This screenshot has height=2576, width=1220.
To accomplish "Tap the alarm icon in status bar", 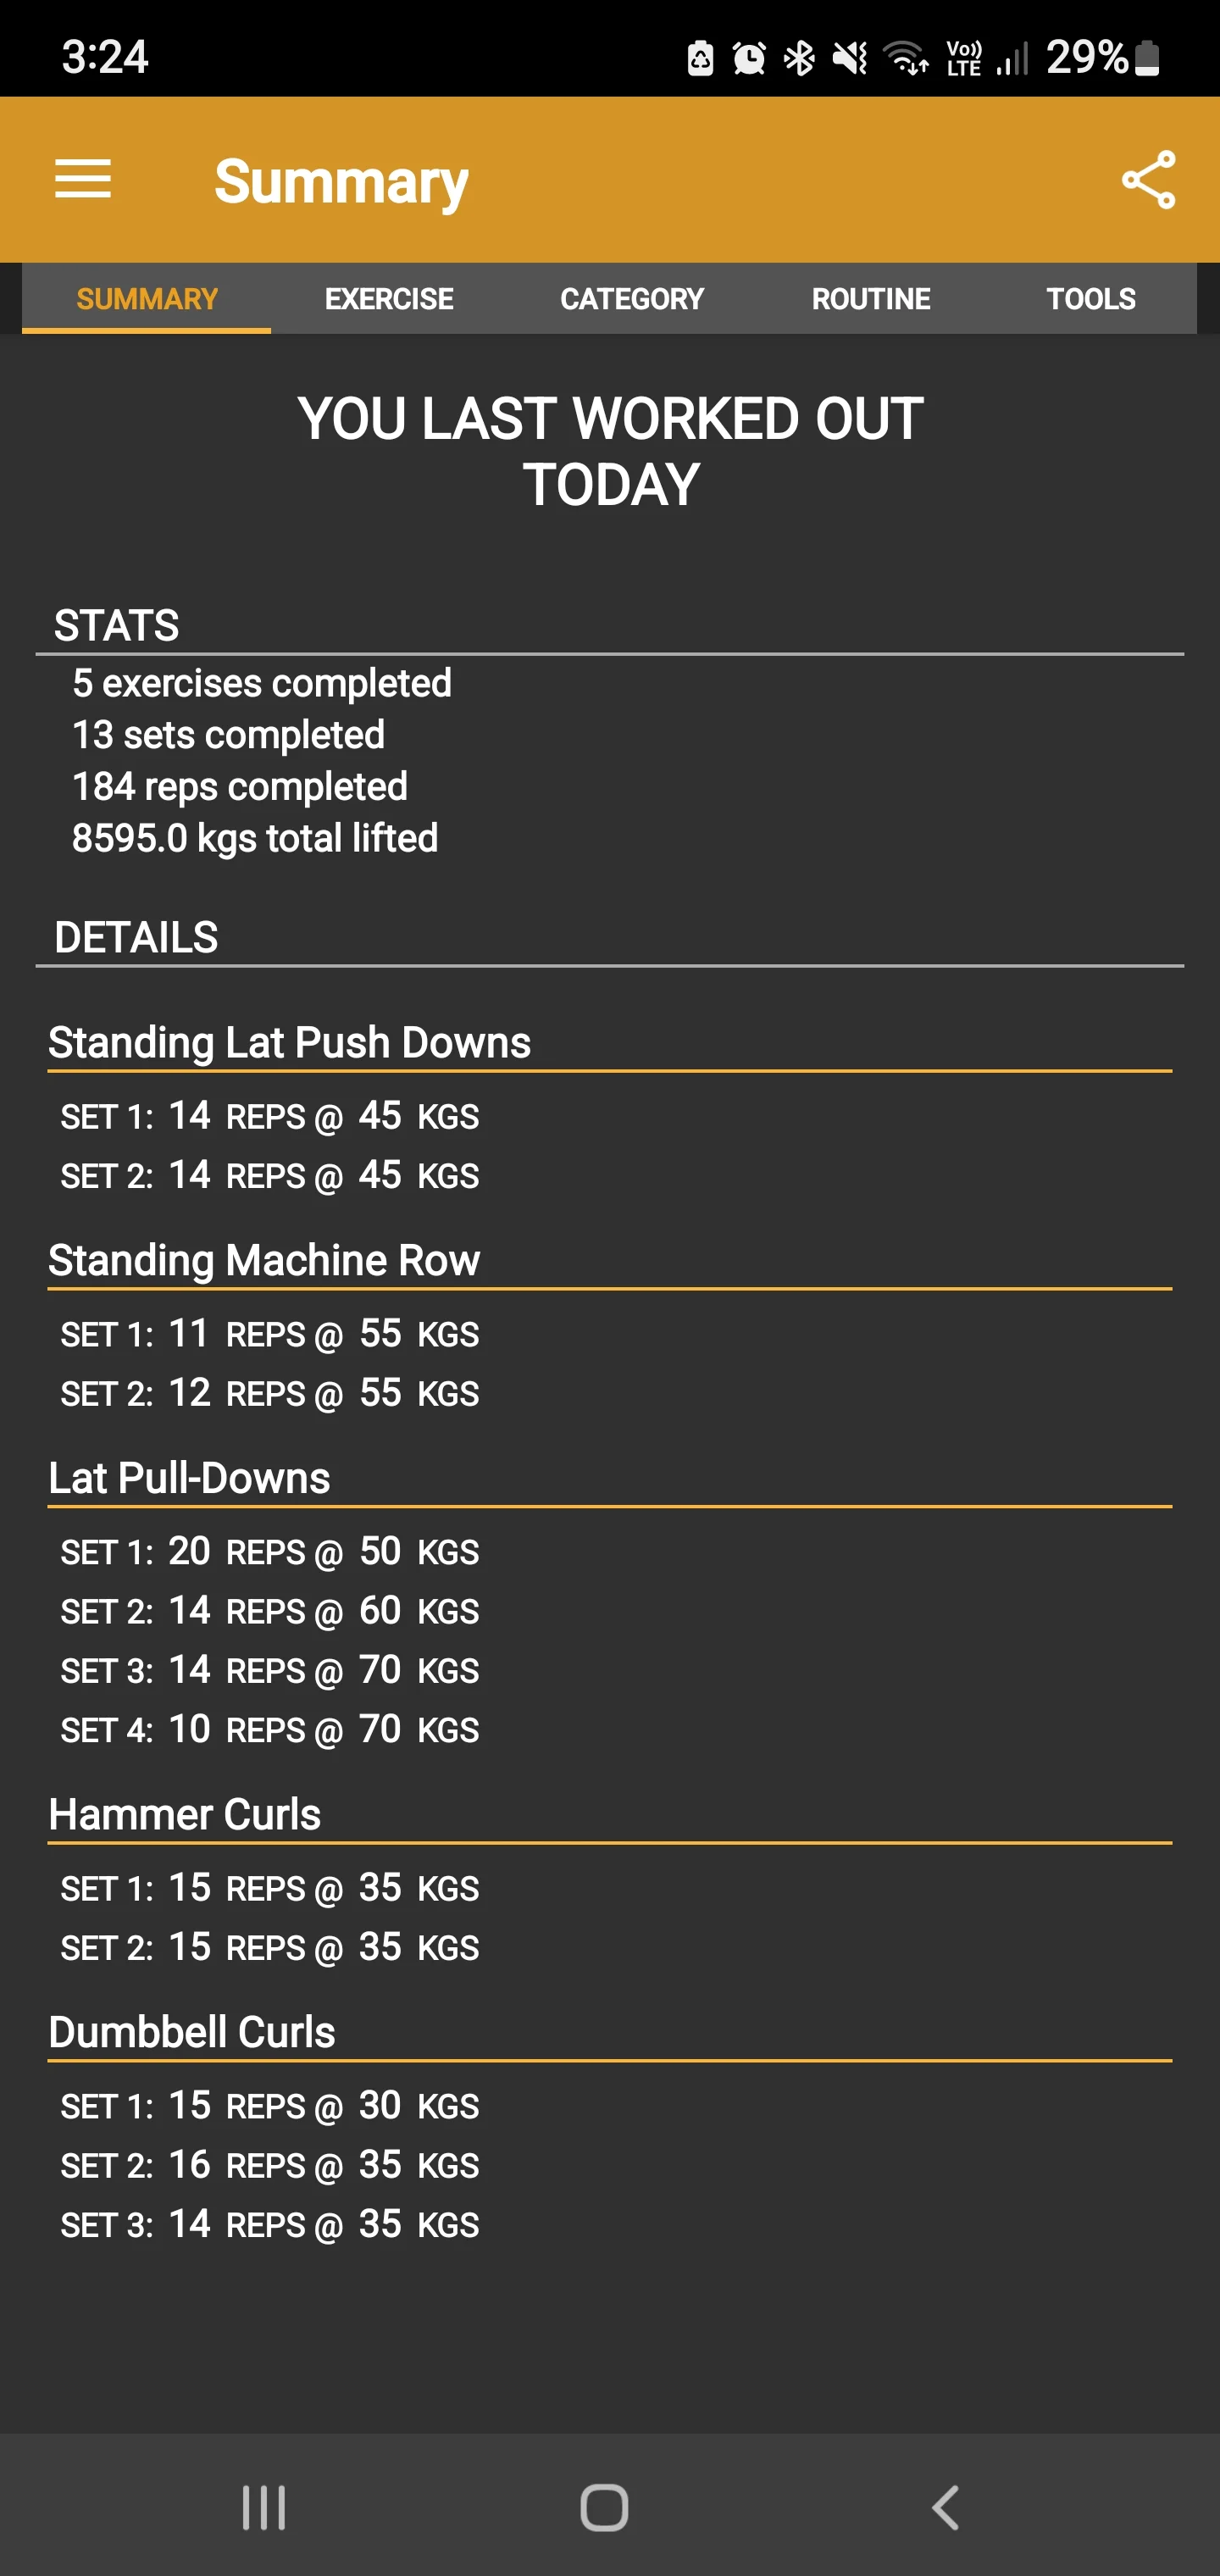I will (x=749, y=58).
